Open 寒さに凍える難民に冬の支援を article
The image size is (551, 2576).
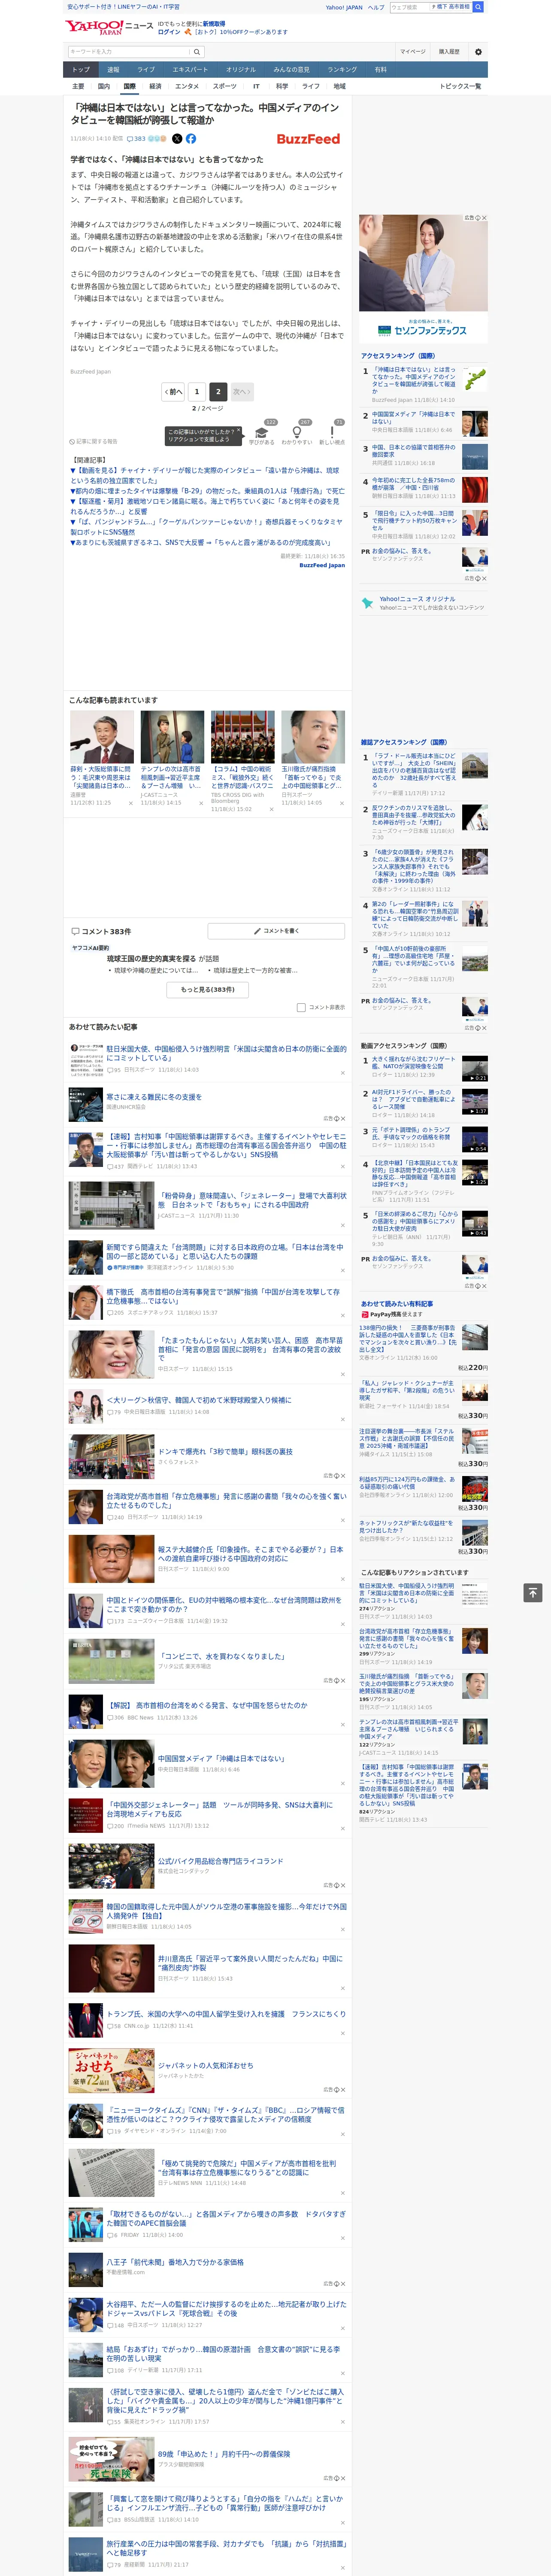[154, 1097]
